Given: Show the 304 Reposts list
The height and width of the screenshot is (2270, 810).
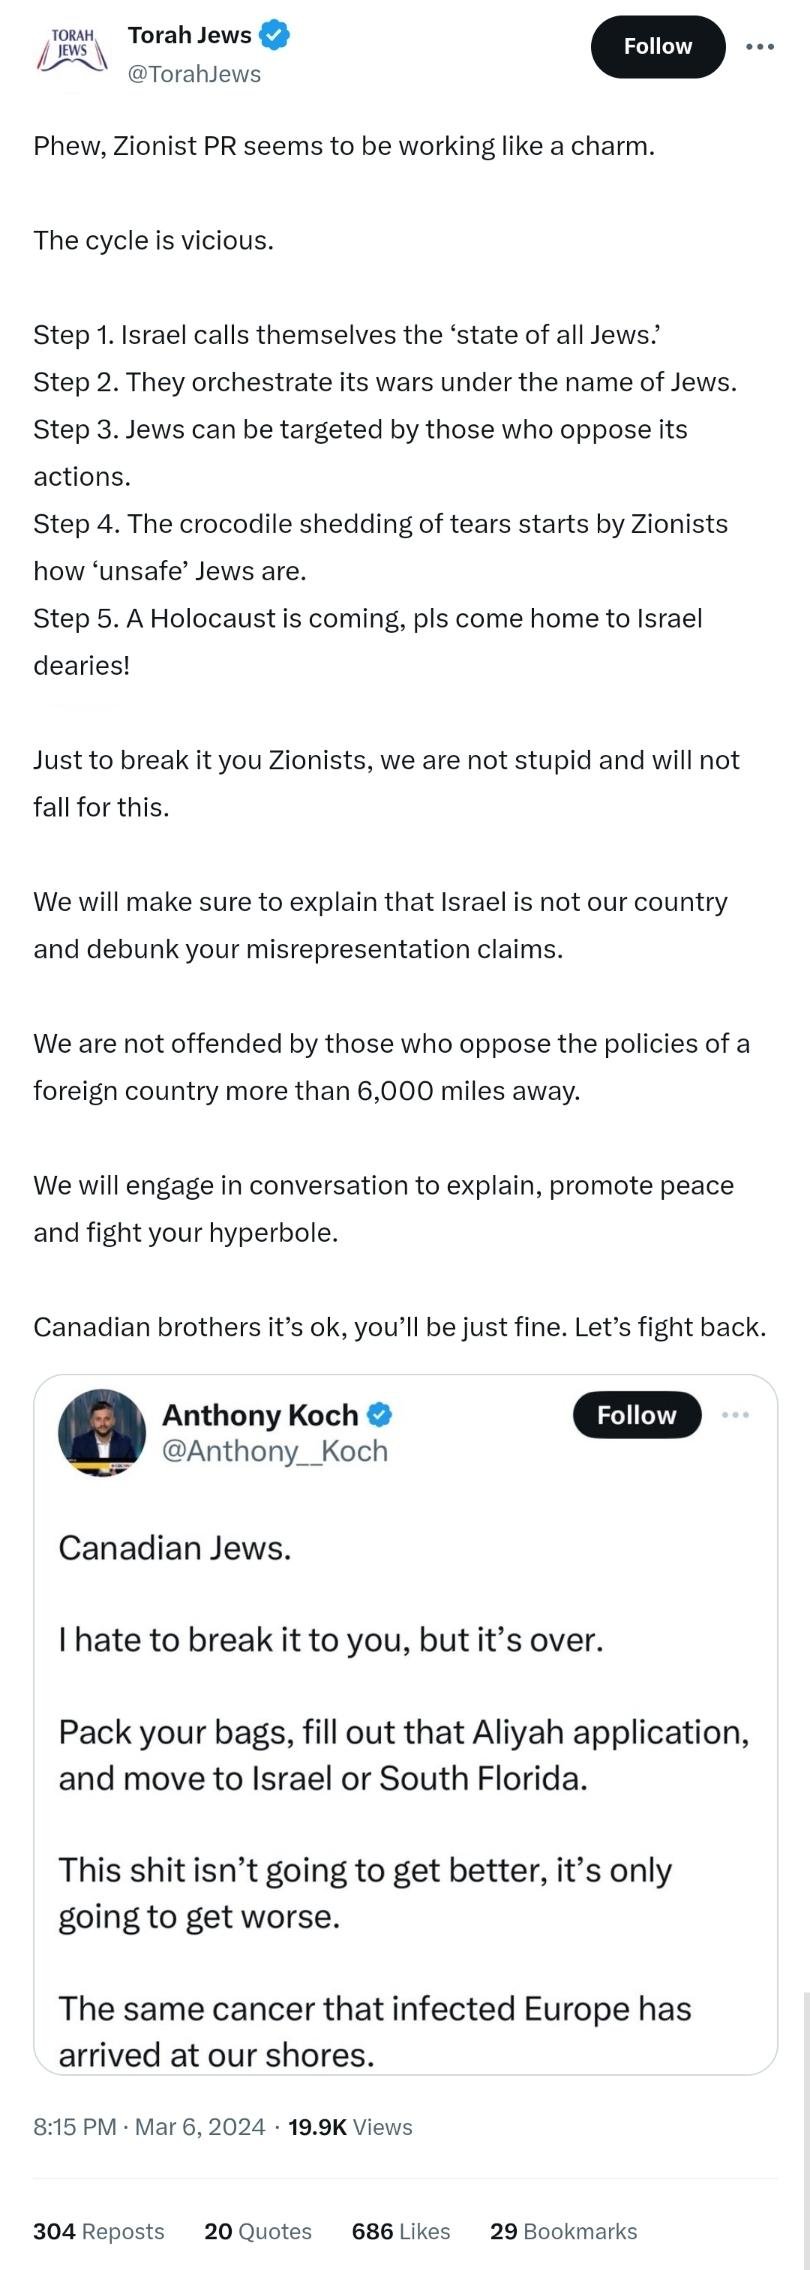Looking at the screenshot, I should pyautogui.click(x=99, y=2231).
